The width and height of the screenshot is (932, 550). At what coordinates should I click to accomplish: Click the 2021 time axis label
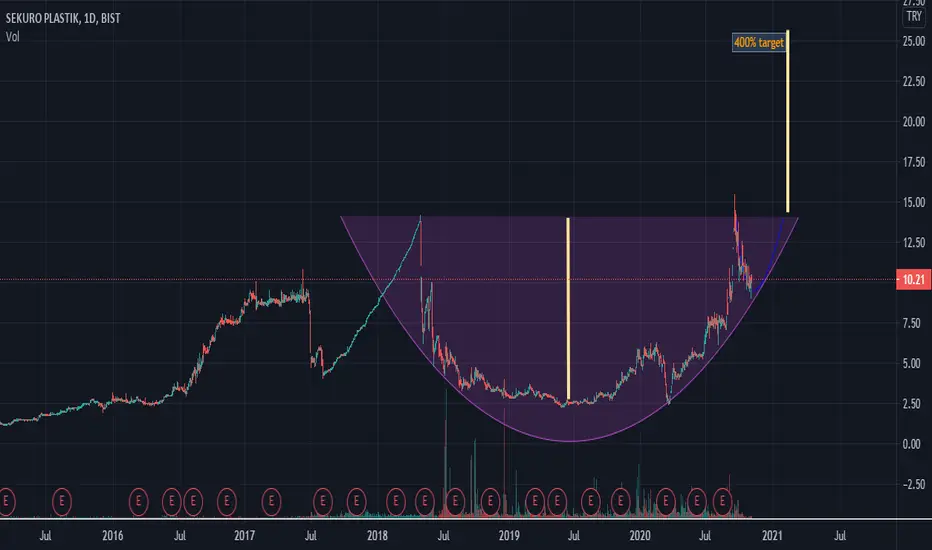click(x=772, y=536)
